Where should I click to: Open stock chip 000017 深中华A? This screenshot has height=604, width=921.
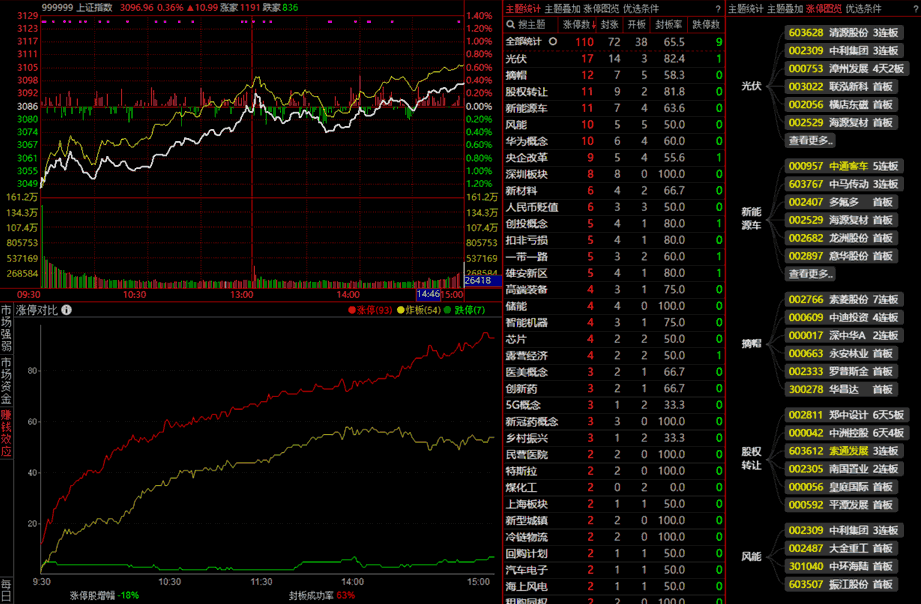pyautogui.click(x=843, y=335)
